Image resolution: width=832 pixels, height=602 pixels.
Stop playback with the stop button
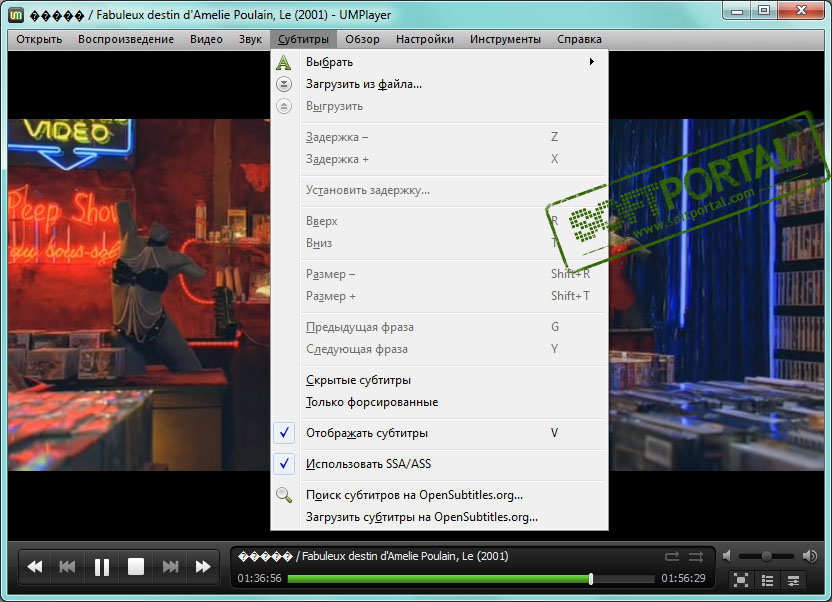[x=136, y=567]
